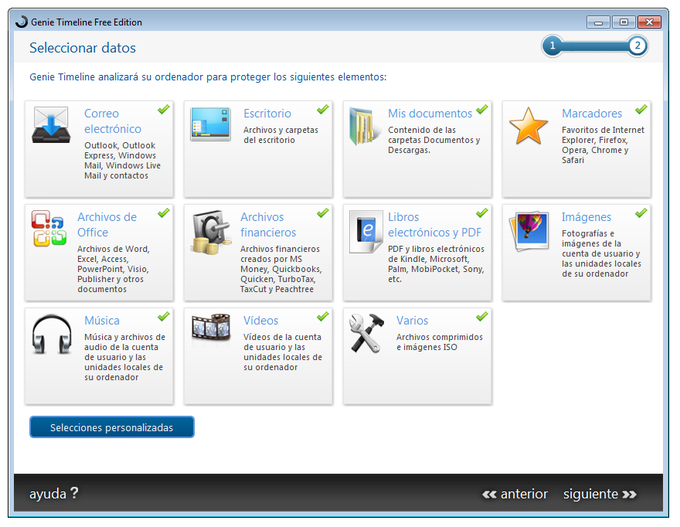Uncheck the Correo electrónico green checkmark
This screenshot has width=680, height=527.
tap(163, 109)
